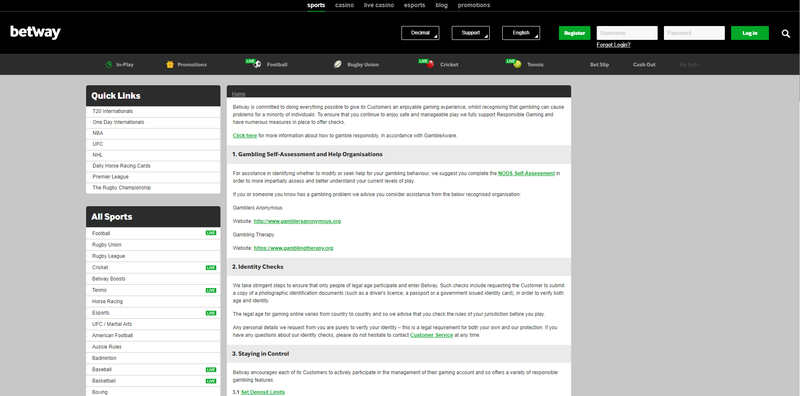Click the Forgot Login? link

tap(613, 45)
